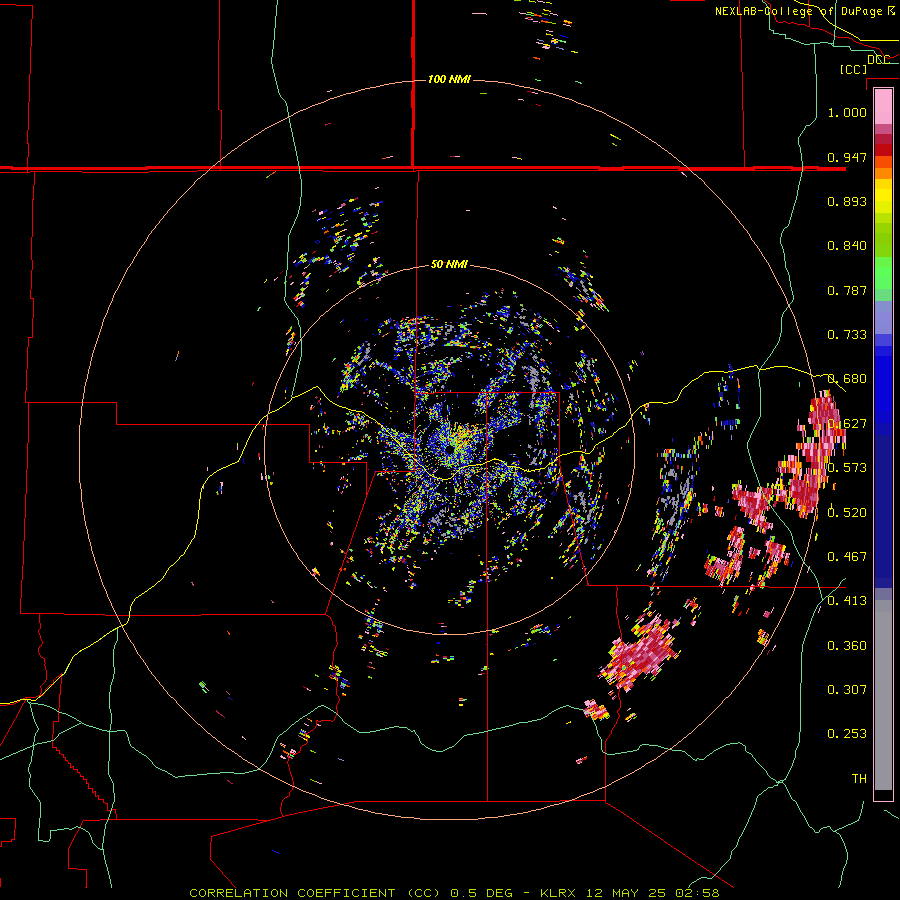Viewport: 900px width, 900px height.
Task: Click the 0.947 scale value
Action: click(x=847, y=157)
